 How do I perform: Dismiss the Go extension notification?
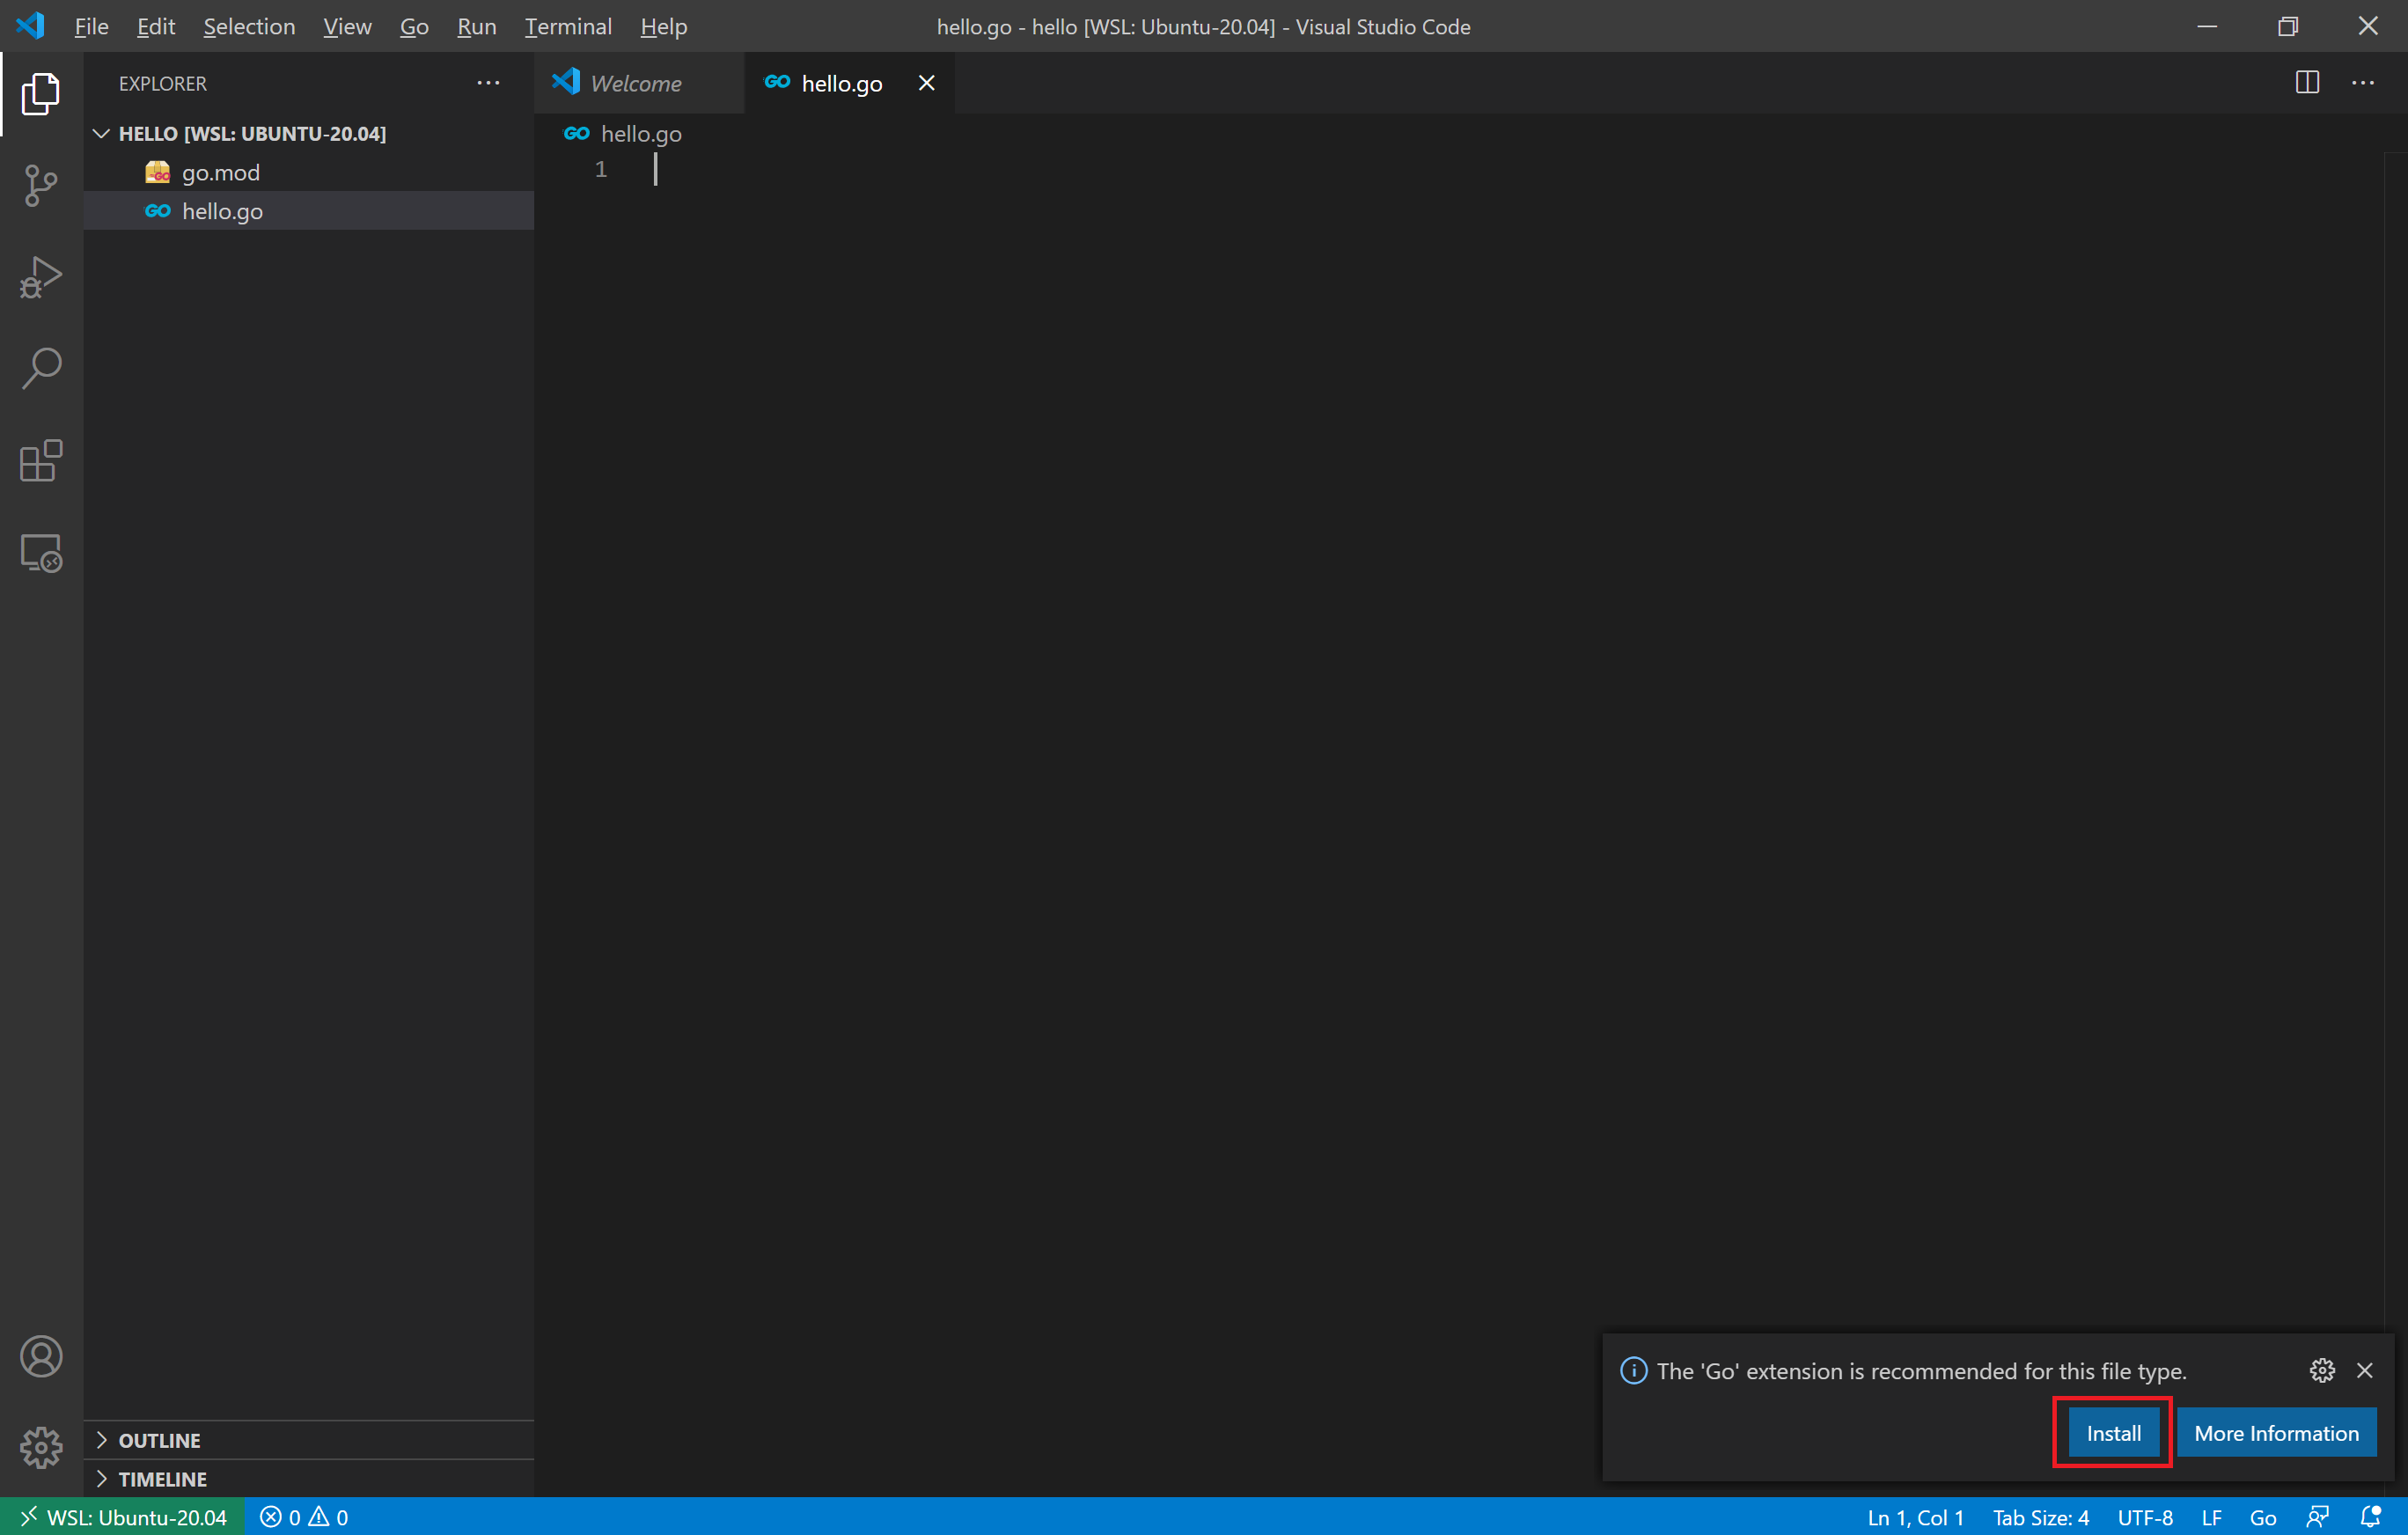pos(2364,1370)
